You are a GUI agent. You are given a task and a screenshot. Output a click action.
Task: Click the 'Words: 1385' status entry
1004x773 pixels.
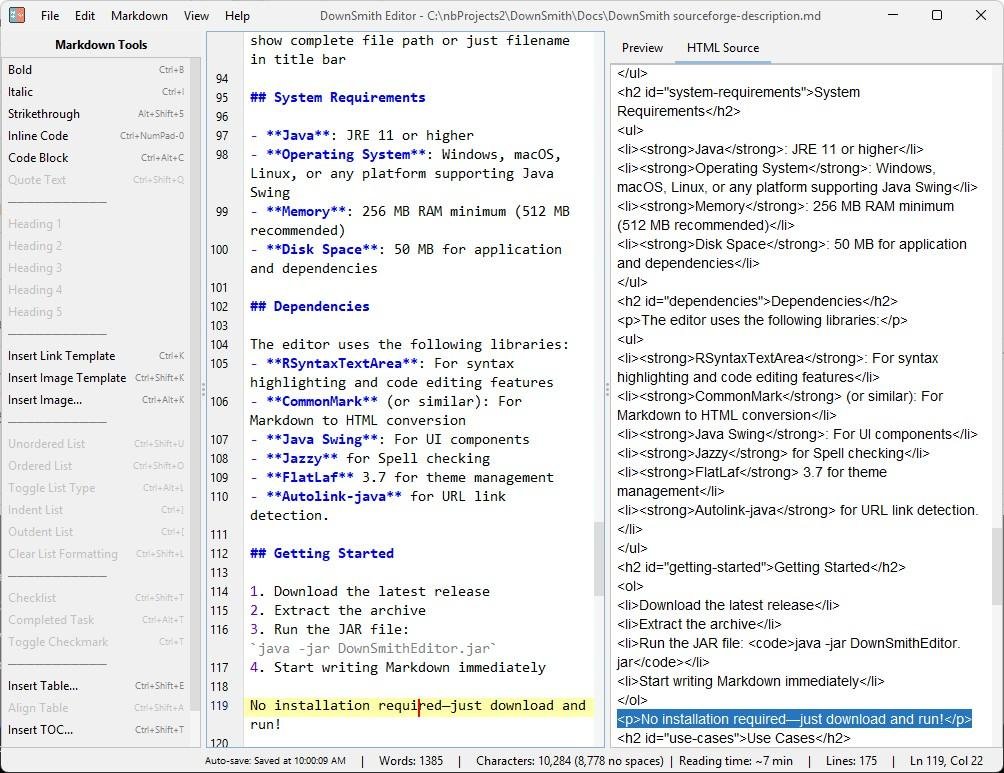tap(410, 761)
